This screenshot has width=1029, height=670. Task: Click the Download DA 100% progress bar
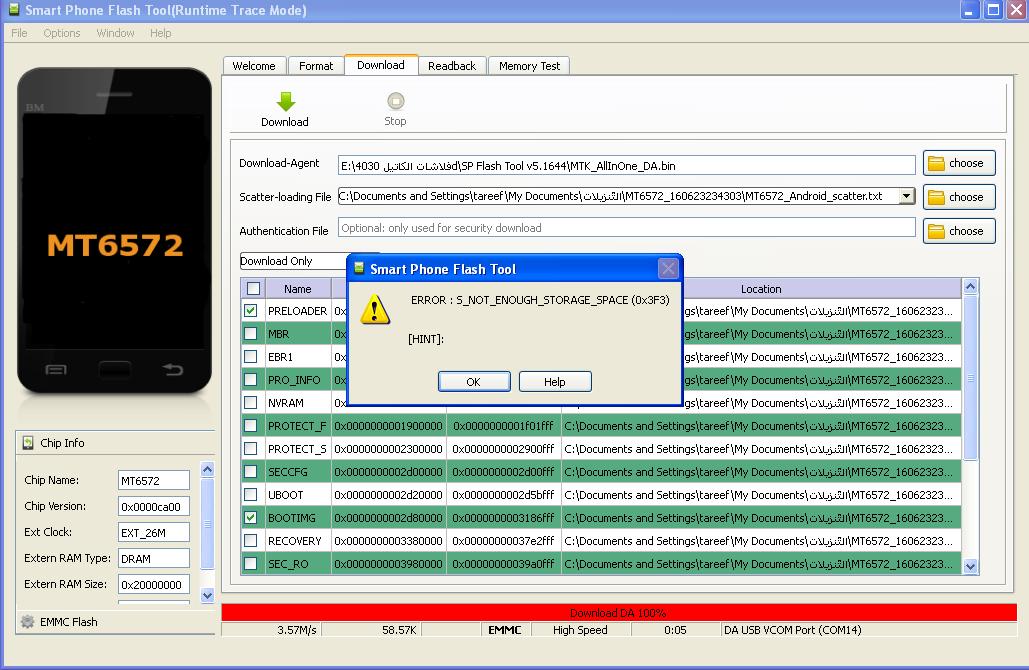tap(619, 613)
